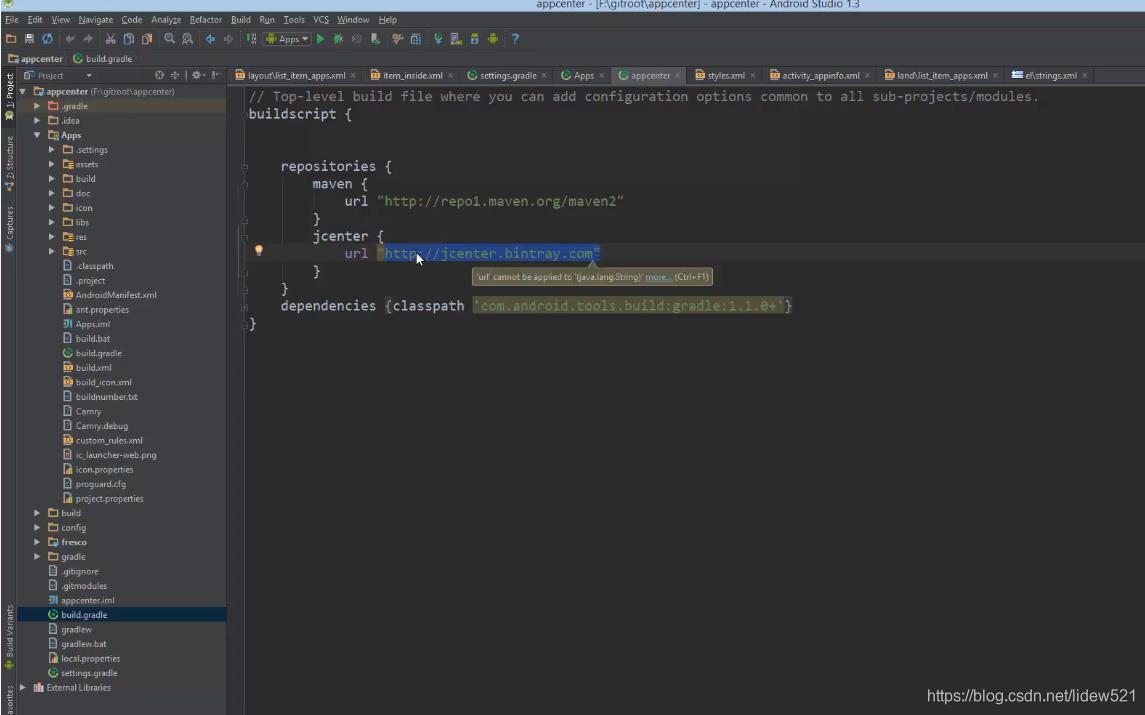1145x715 pixels.
Task: Click the yellow lightbulb quick-fix indicator
Action: pyautogui.click(x=259, y=251)
